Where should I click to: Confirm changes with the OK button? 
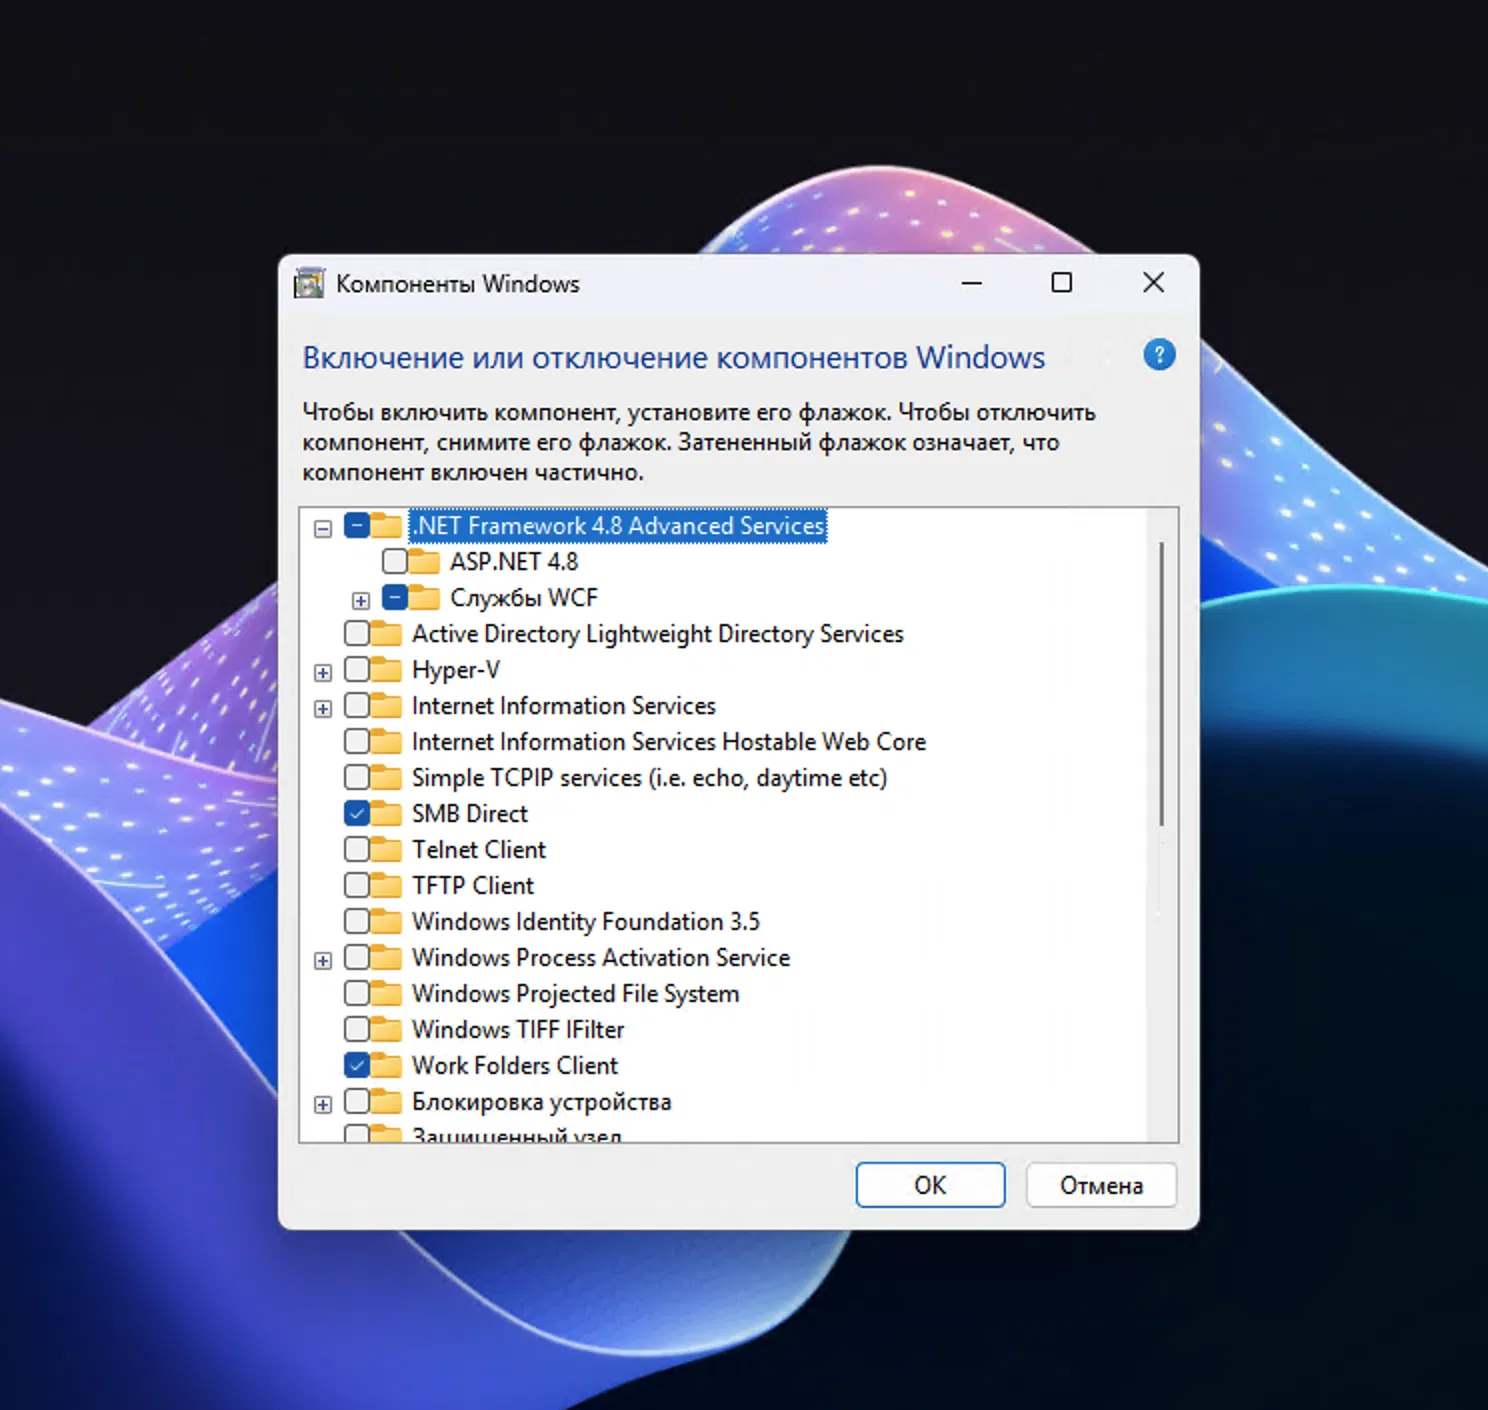click(x=930, y=1185)
